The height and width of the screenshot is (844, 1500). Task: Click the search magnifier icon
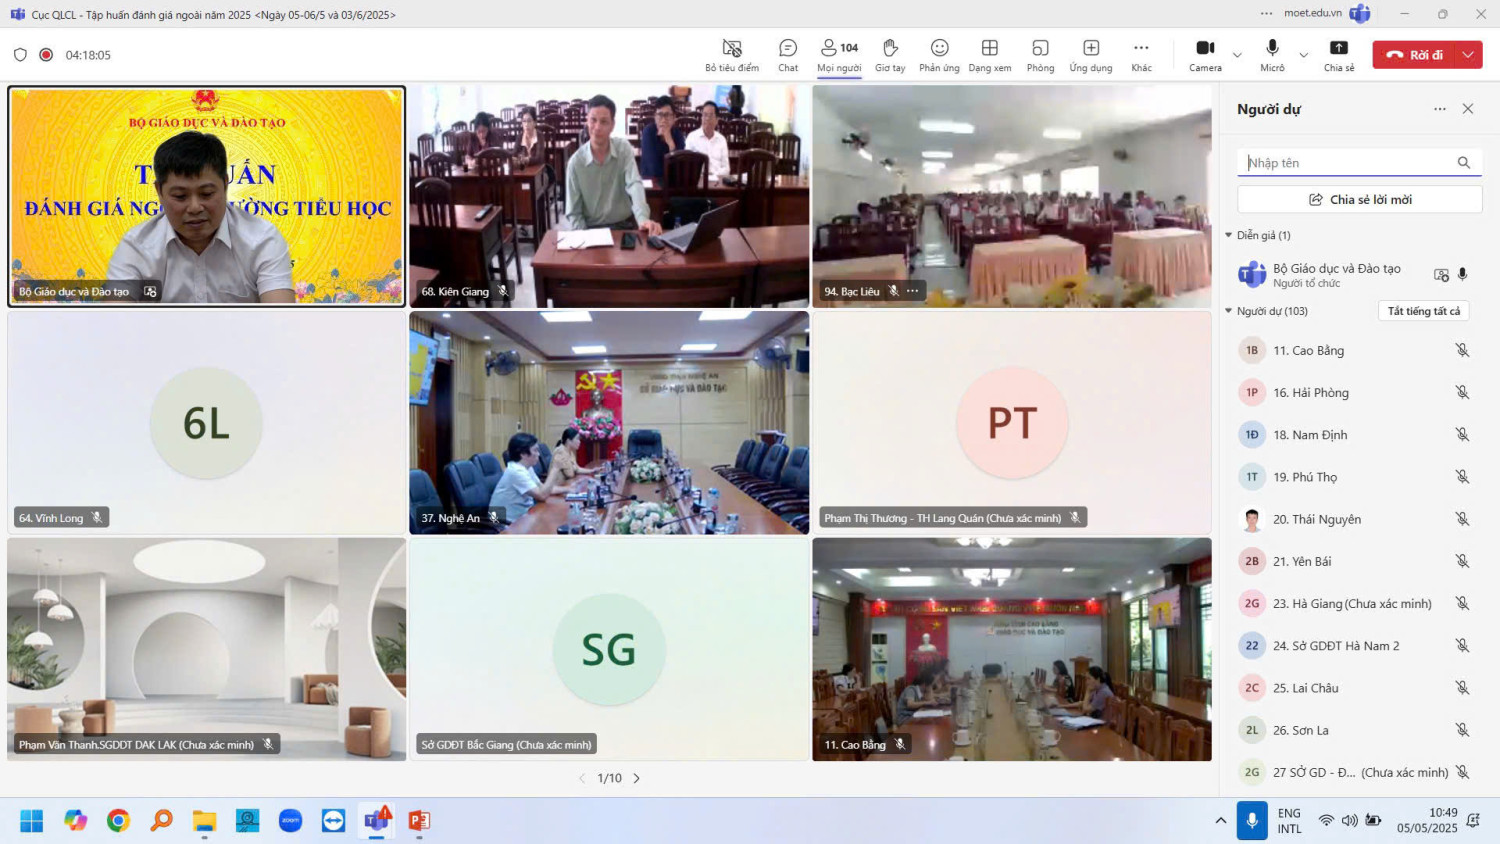tap(1464, 163)
